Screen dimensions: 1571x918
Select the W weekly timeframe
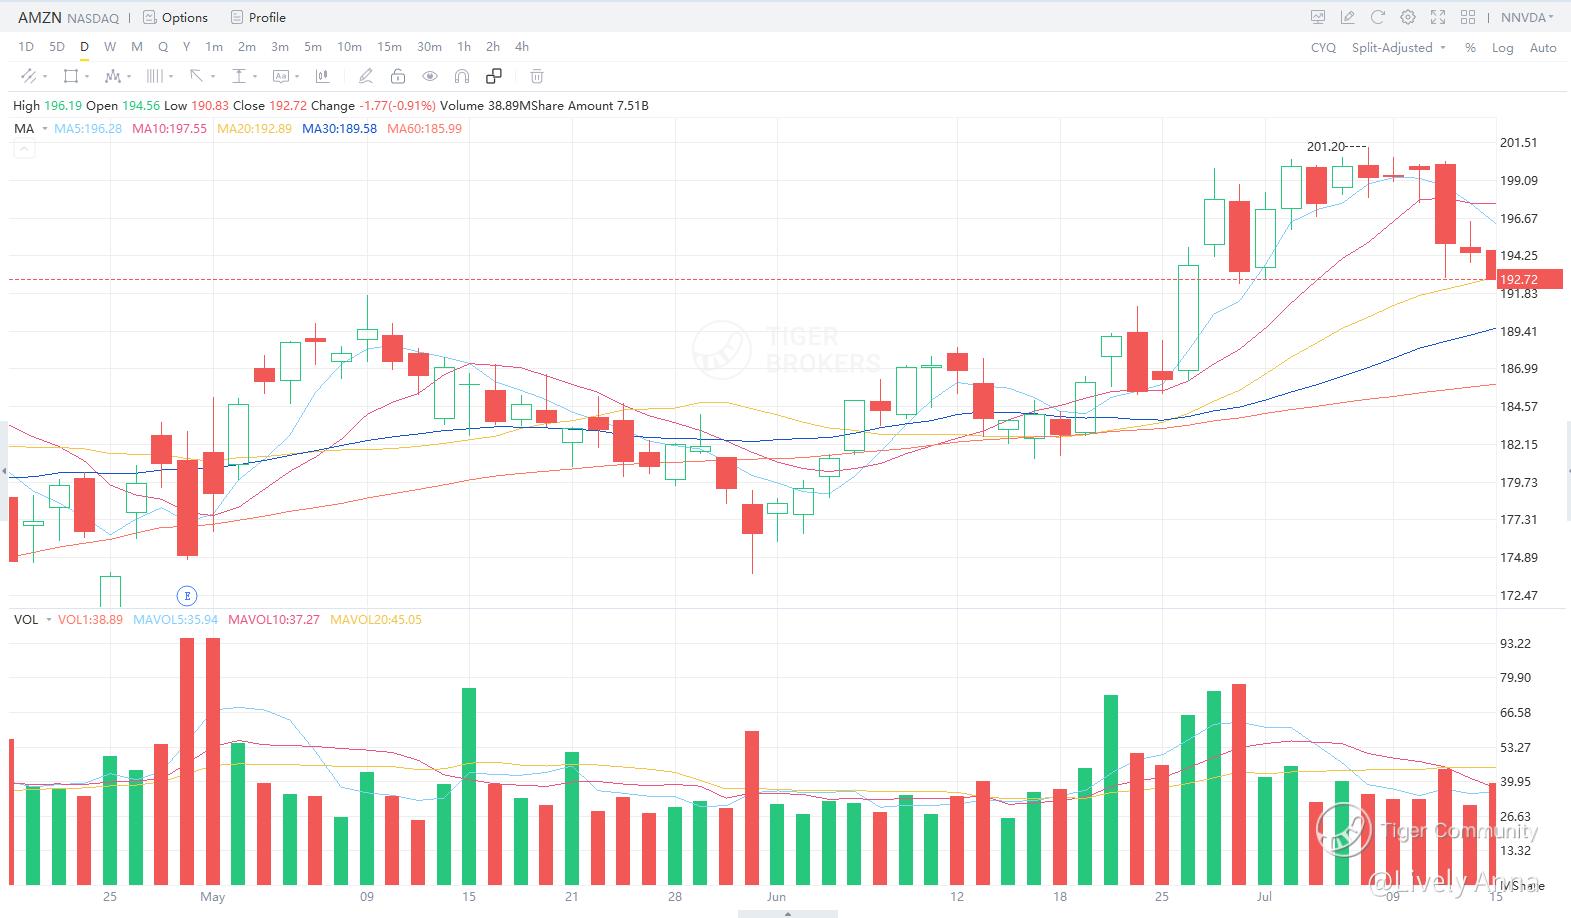coord(110,47)
